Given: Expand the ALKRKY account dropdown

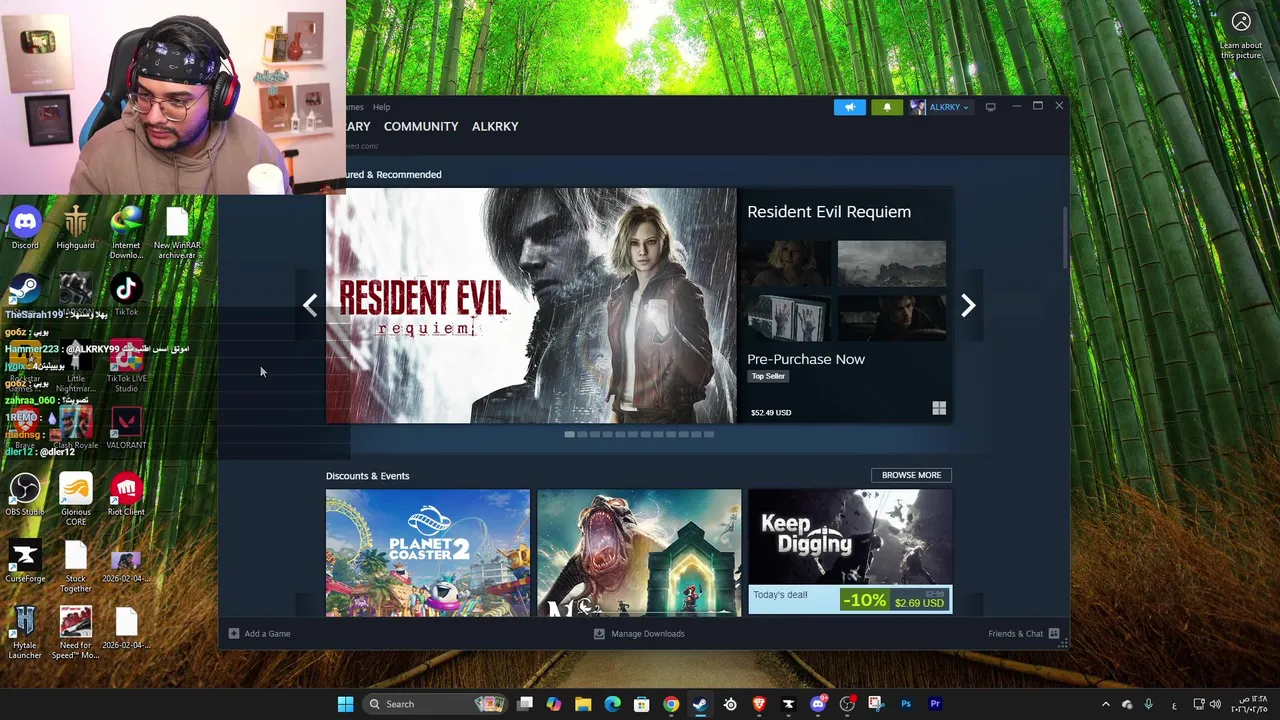Looking at the screenshot, I should [x=949, y=107].
